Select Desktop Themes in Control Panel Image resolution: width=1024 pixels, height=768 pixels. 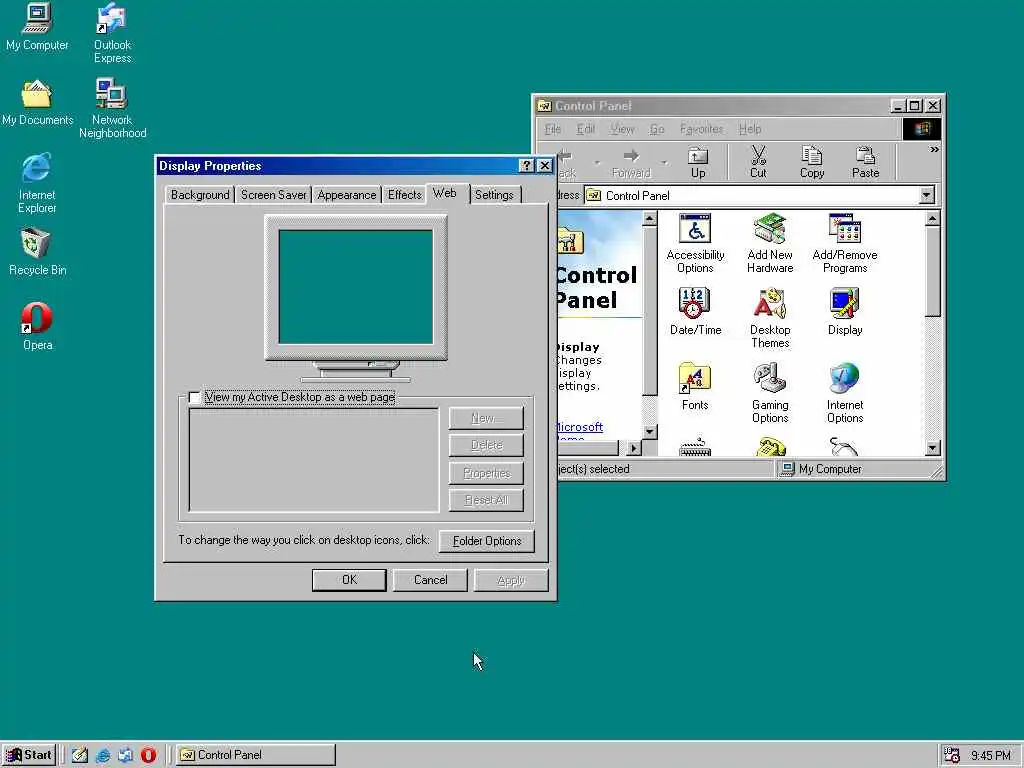tap(770, 319)
